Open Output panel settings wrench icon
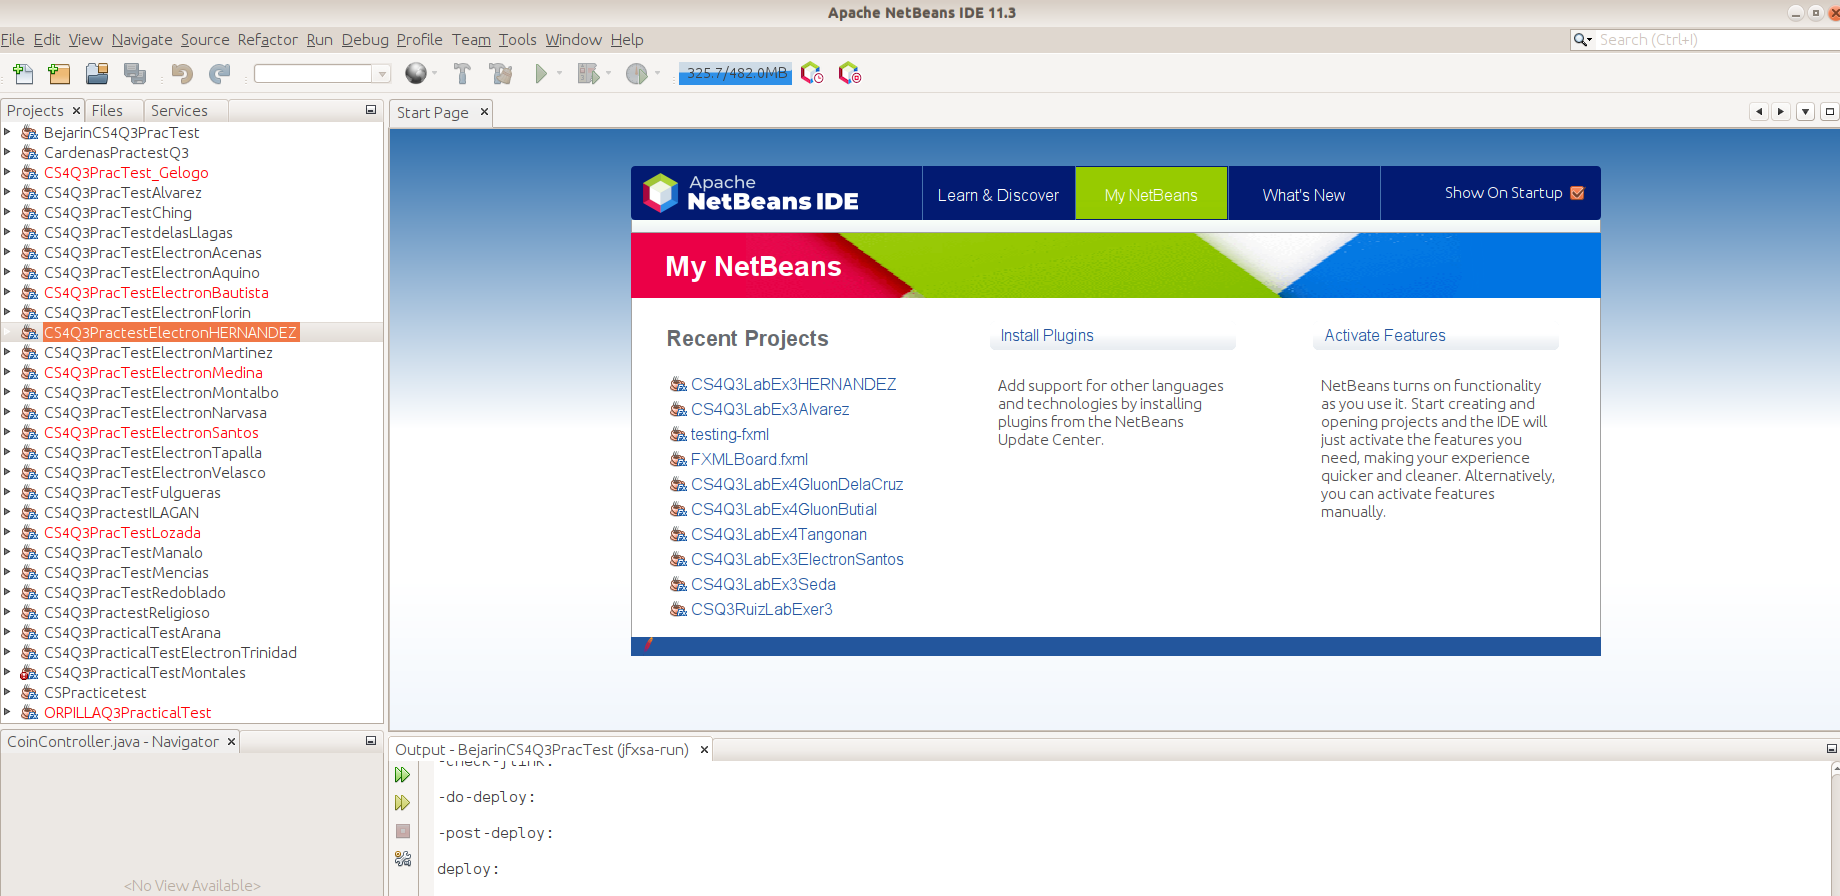 [403, 859]
